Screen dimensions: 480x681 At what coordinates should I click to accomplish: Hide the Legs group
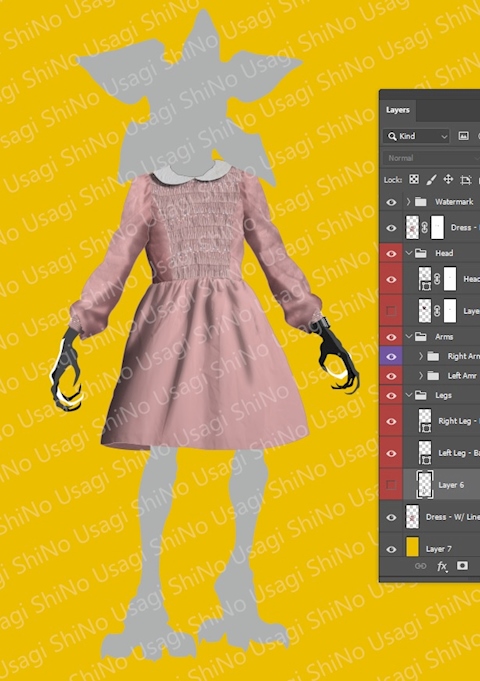coord(391,396)
